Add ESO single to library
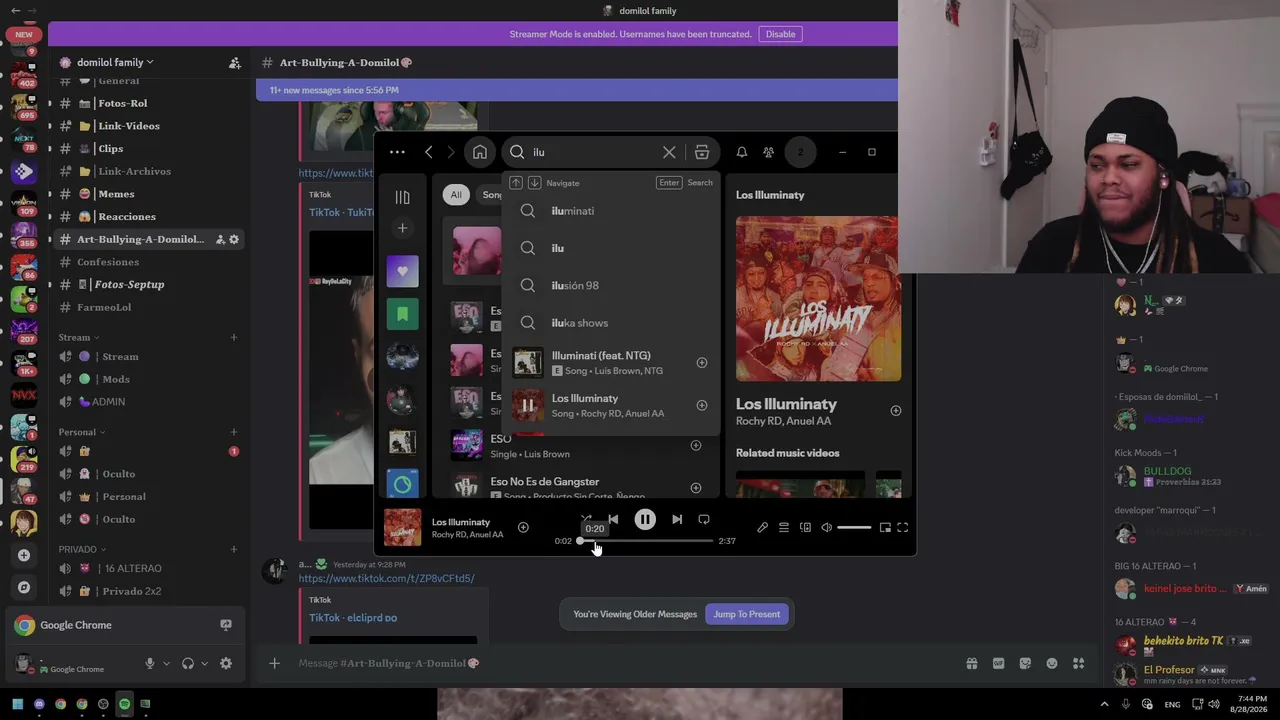1280x720 pixels. [696, 445]
